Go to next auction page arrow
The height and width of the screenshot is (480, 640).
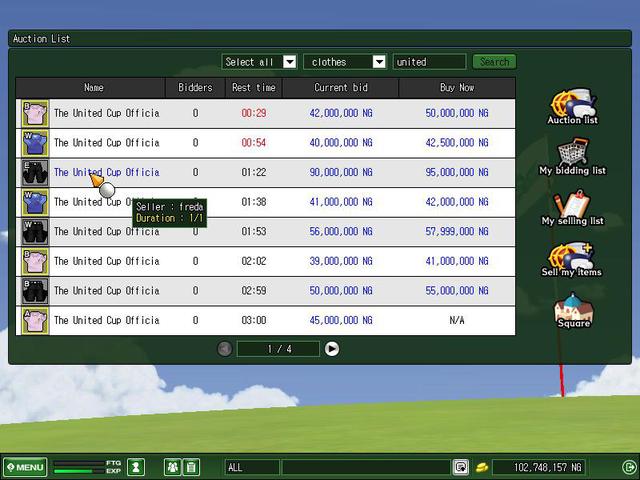click(x=332, y=349)
